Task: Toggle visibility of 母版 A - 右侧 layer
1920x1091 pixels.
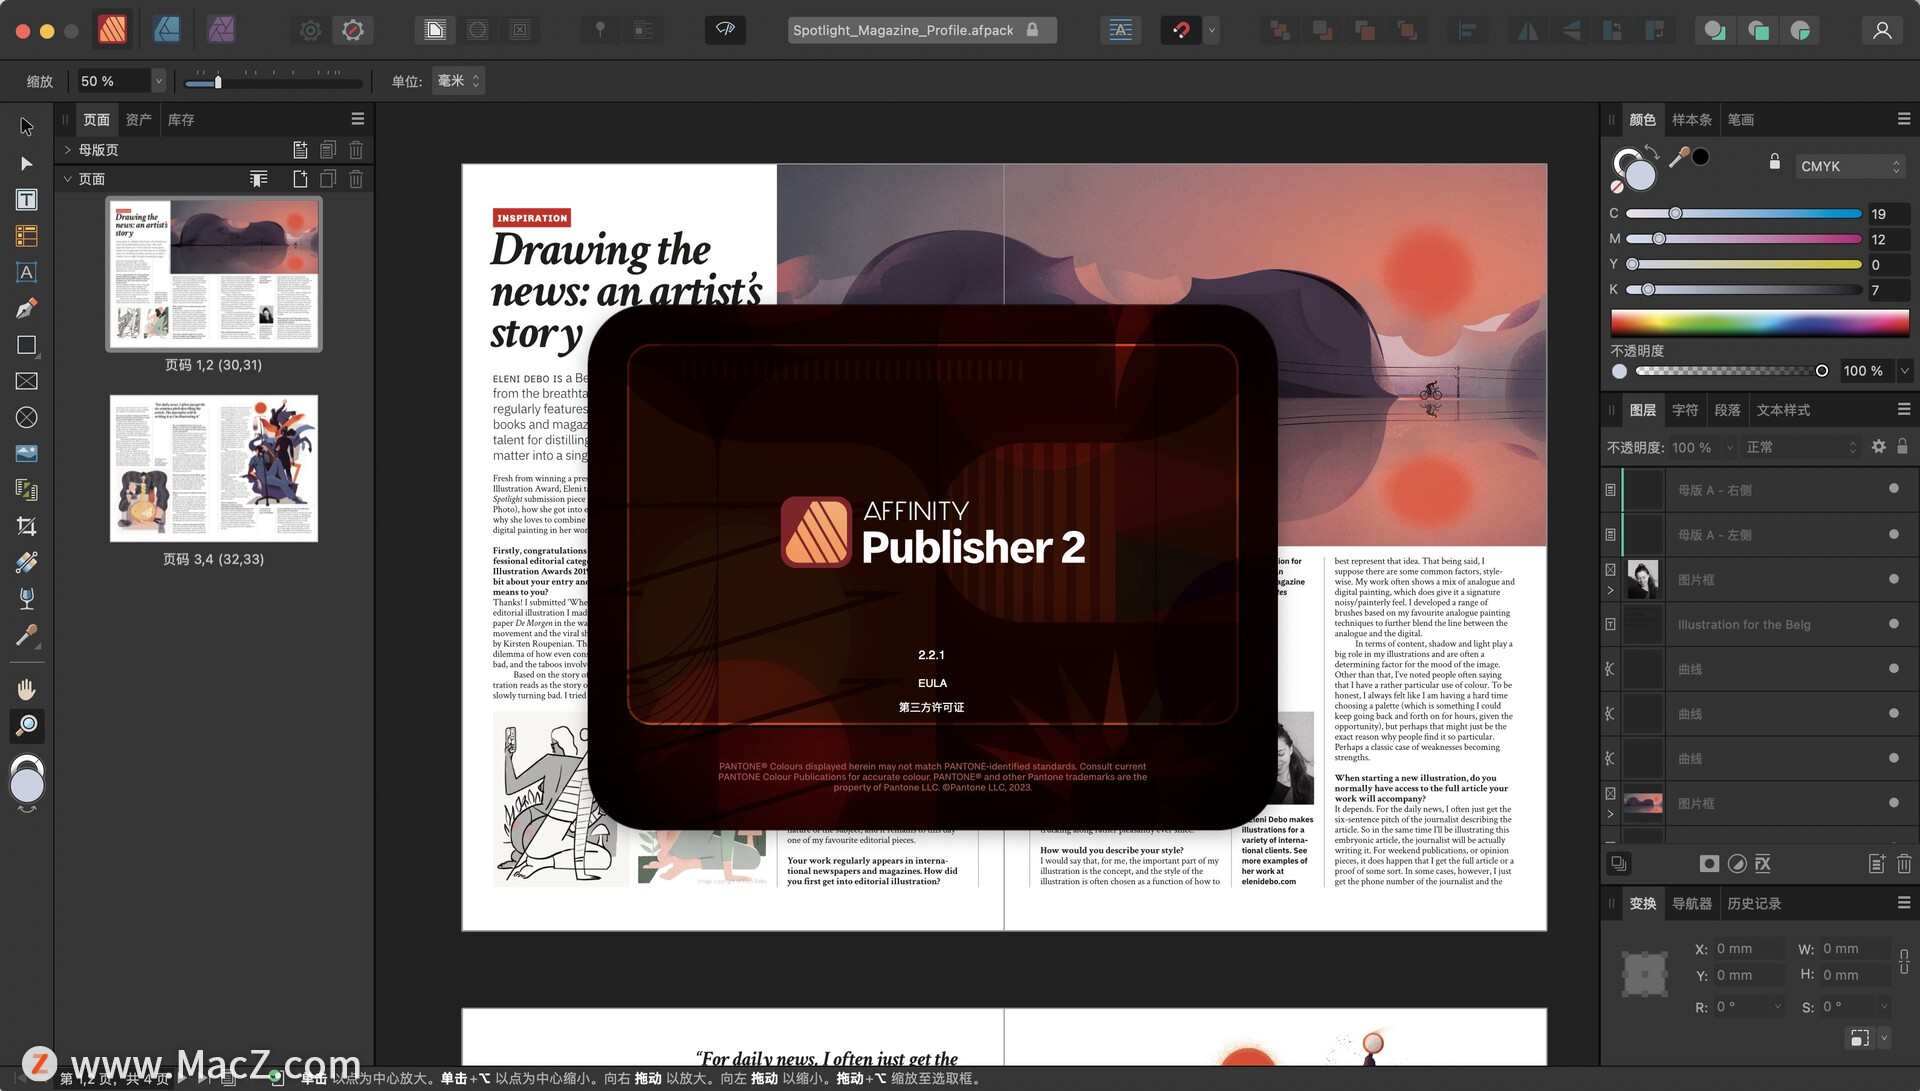Action: pos(1894,489)
